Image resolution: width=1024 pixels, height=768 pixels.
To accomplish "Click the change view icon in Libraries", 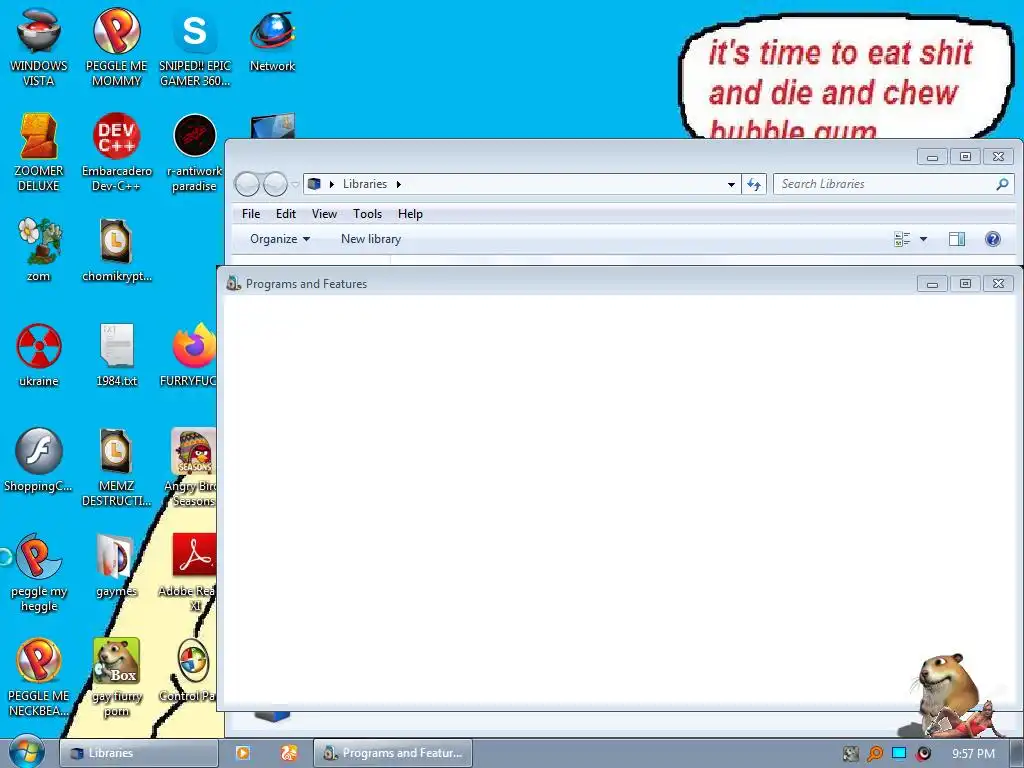I will tap(902, 239).
